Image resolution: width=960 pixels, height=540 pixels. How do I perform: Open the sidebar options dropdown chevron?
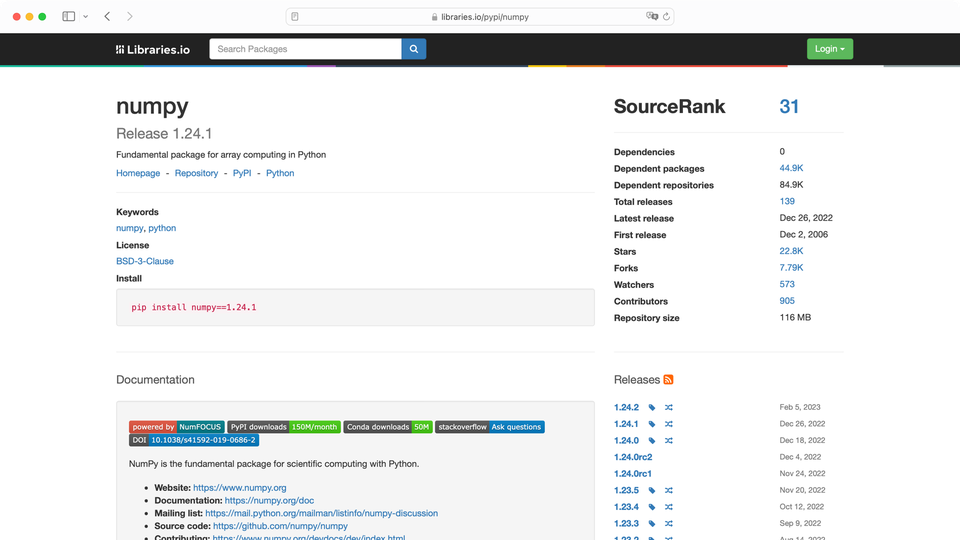86,17
